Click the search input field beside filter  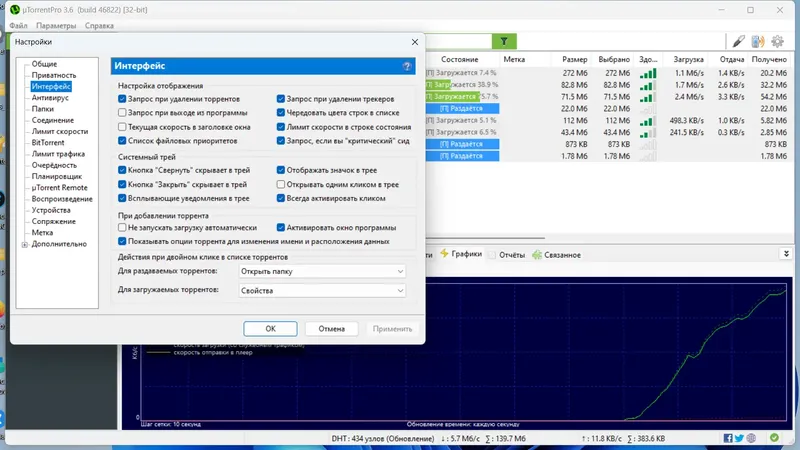tap(458, 41)
